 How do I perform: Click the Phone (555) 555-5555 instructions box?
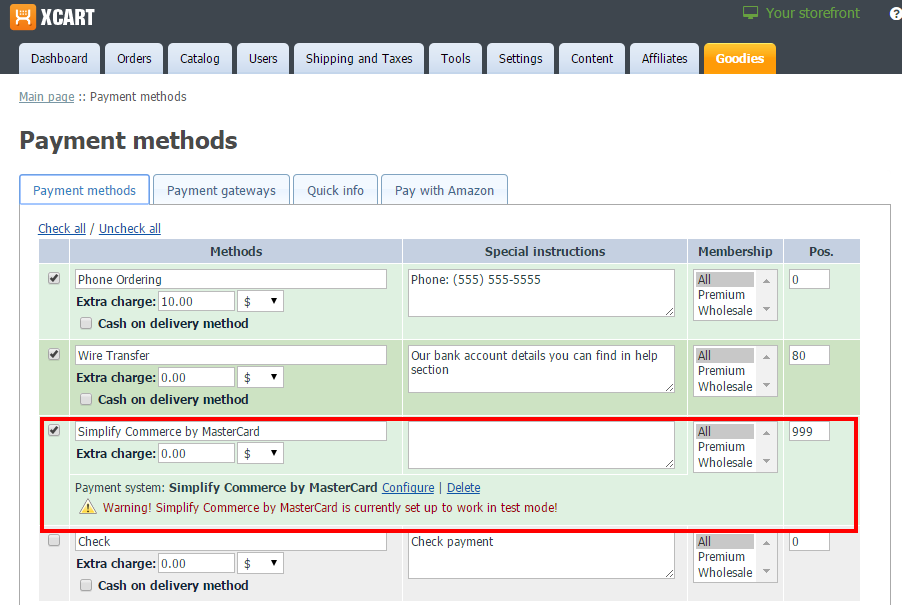pos(541,293)
